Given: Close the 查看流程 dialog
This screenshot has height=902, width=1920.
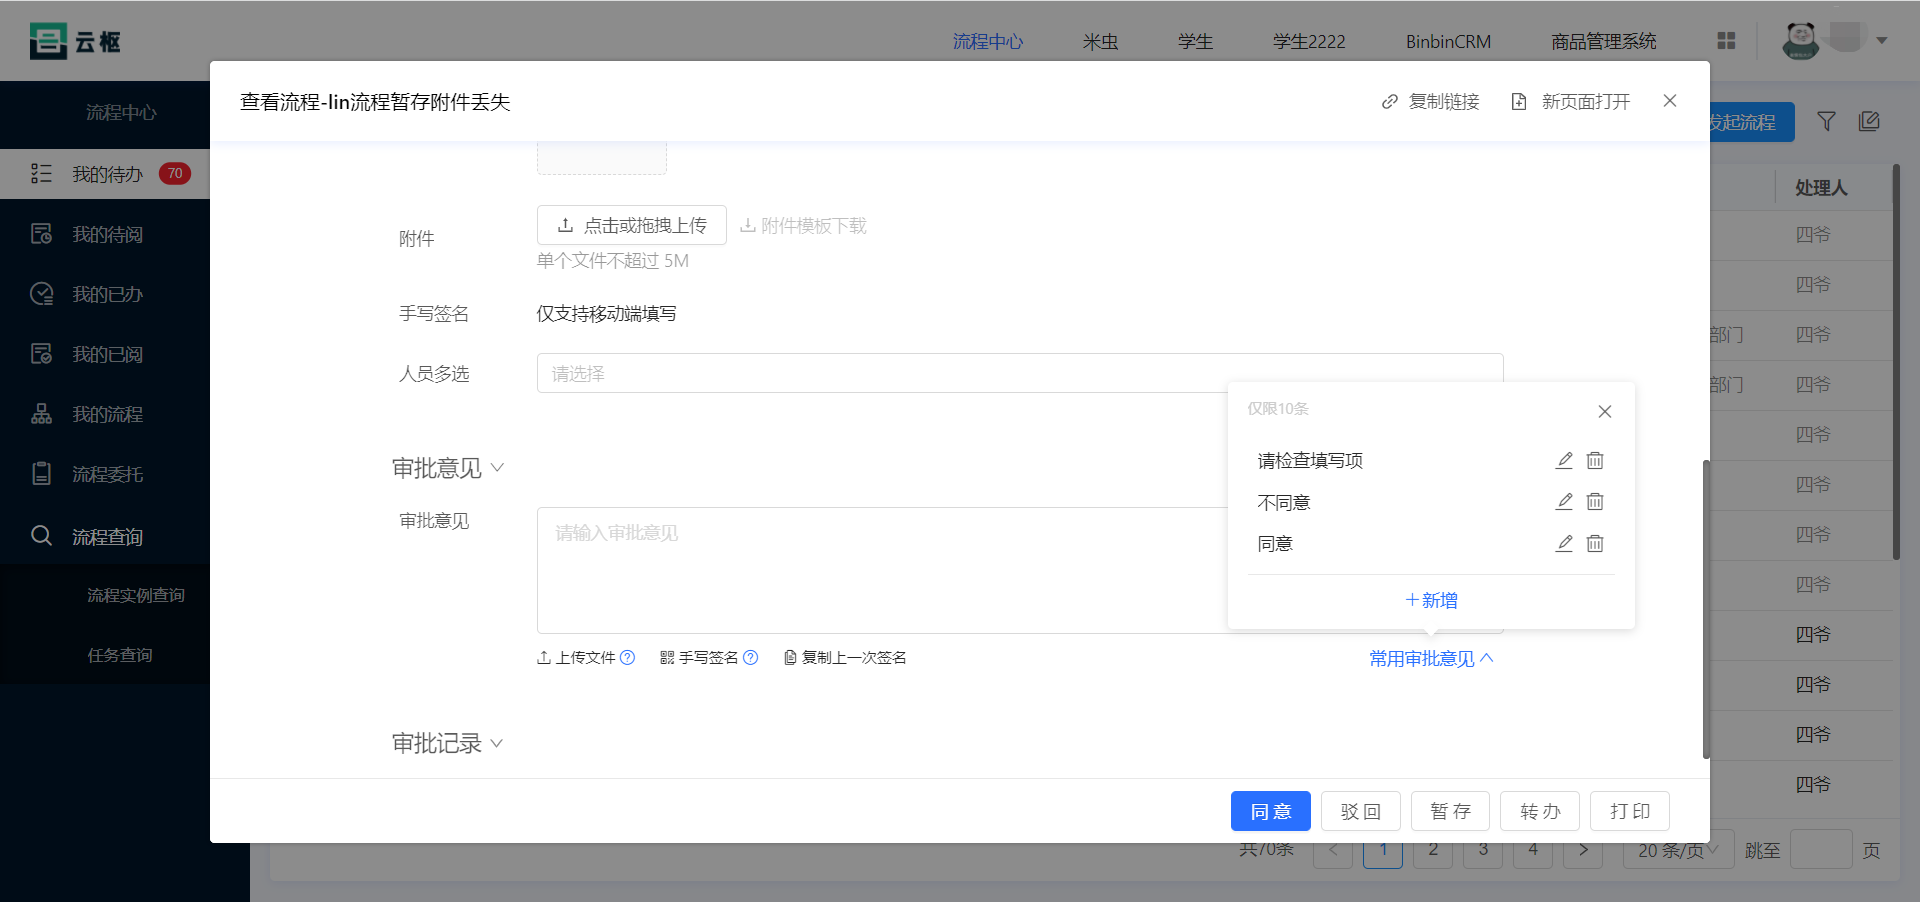Looking at the screenshot, I should tap(1670, 101).
